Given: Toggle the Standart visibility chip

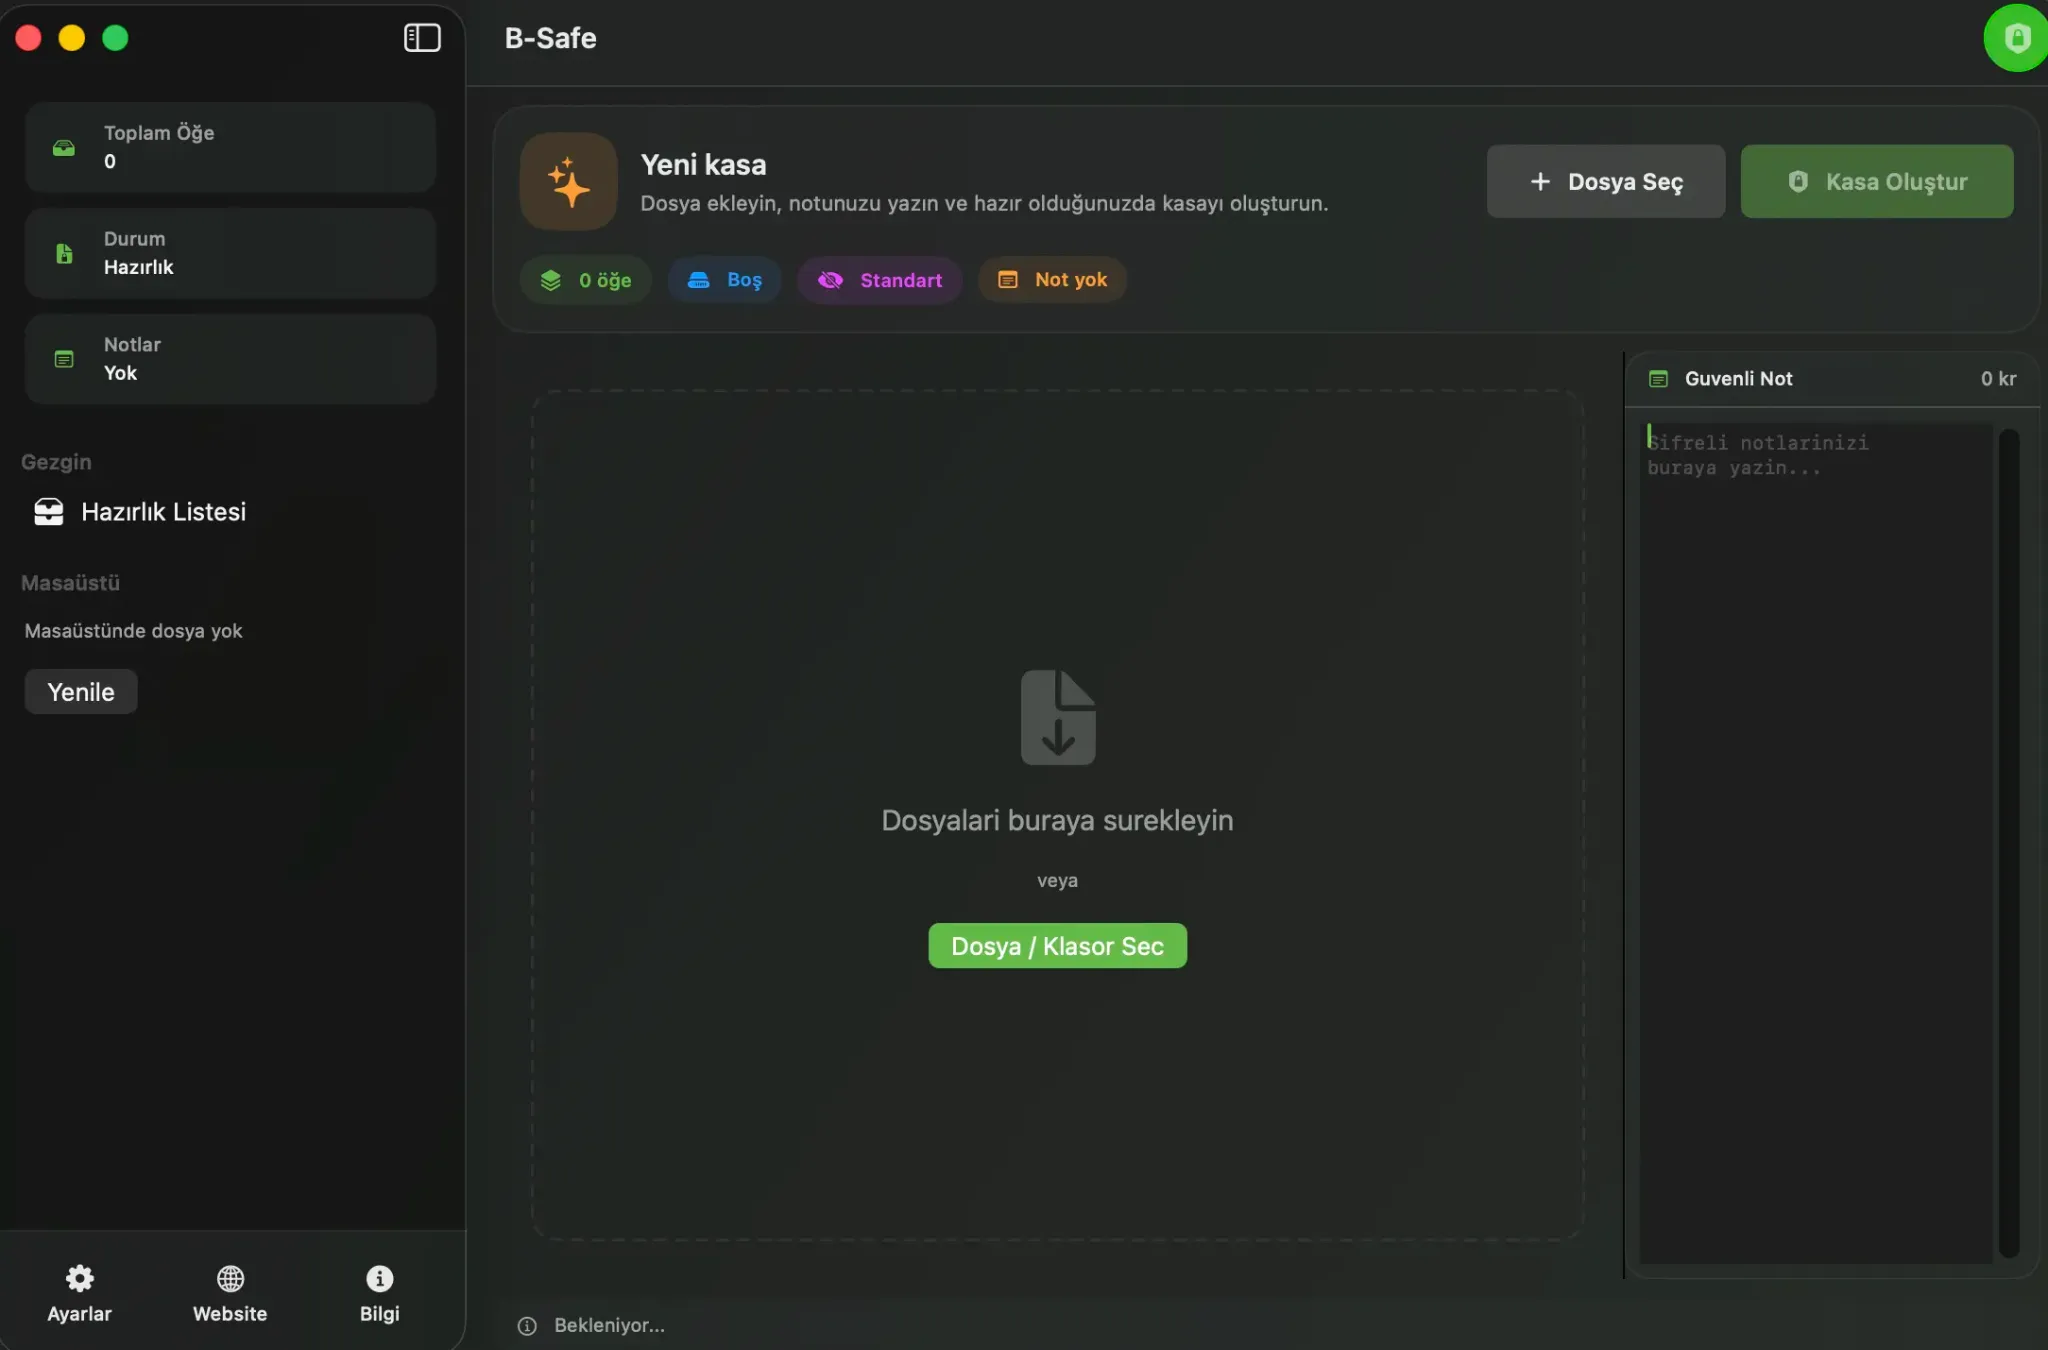Looking at the screenshot, I should (879, 280).
